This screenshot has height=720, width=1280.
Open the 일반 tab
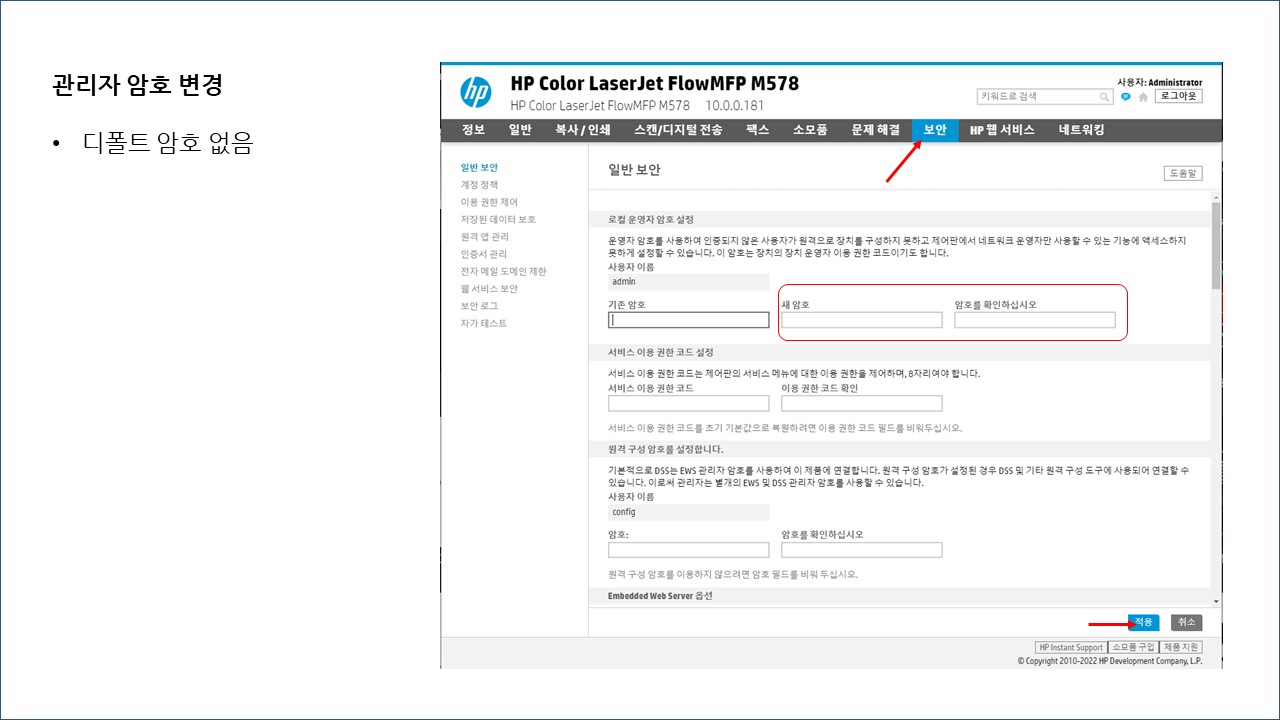(519, 130)
